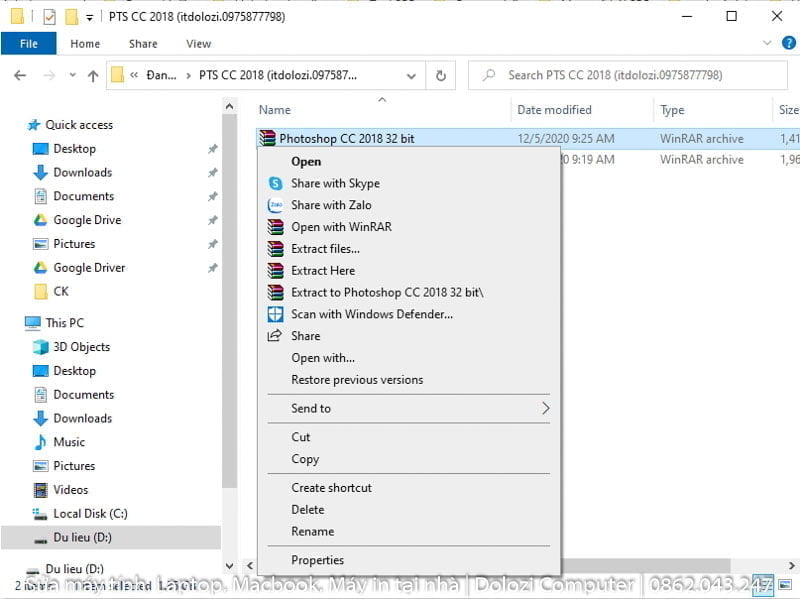
Task: Open the address bar history dropdown
Action: [x=412, y=75]
